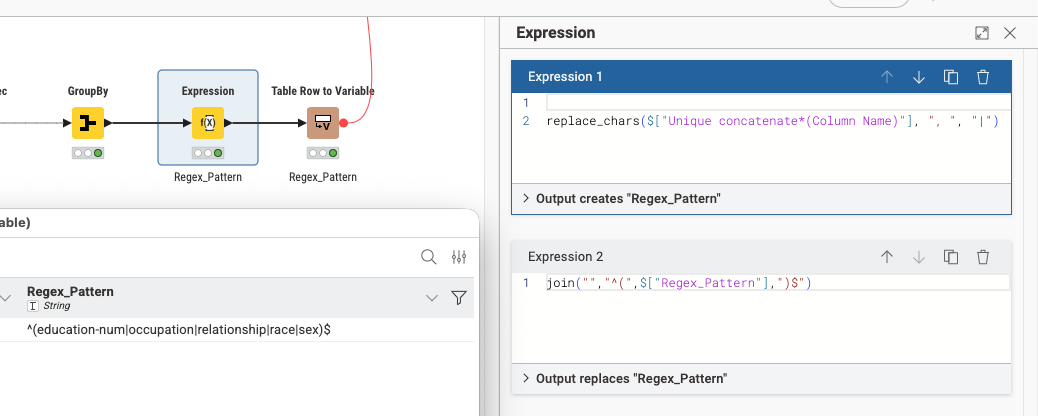The width and height of the screenshot is (1038, 416).
Task: Move Expression 2 up
Action: 886,257
